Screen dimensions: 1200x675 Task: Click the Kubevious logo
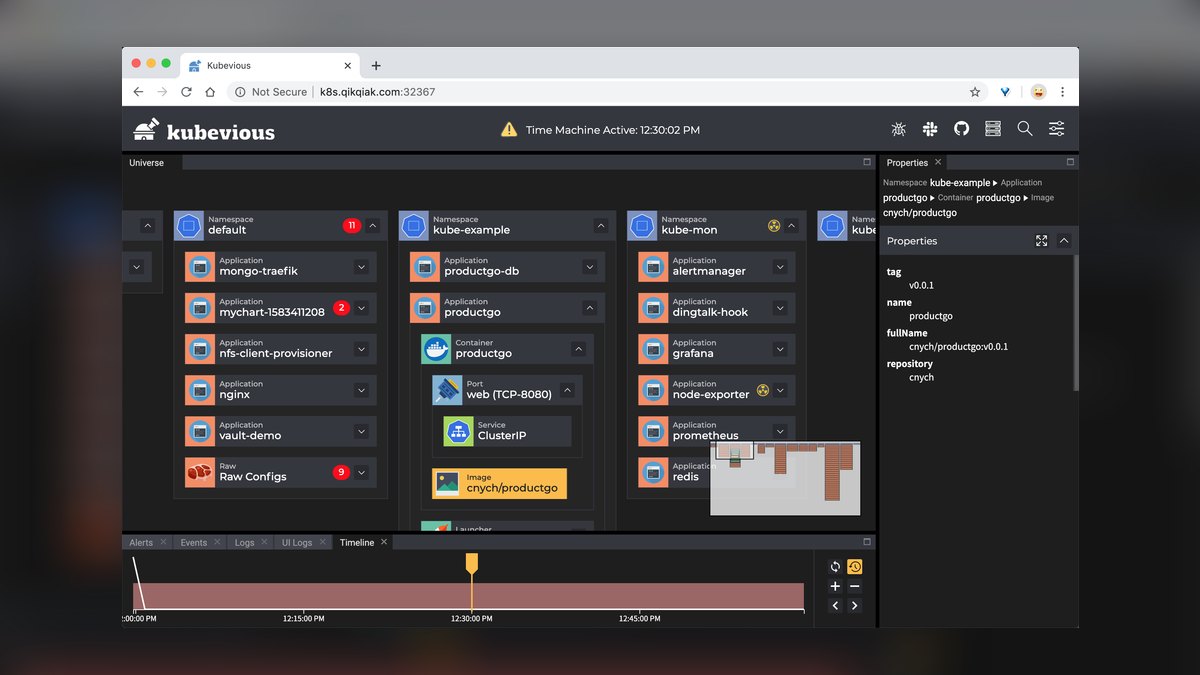pos(204,131)
